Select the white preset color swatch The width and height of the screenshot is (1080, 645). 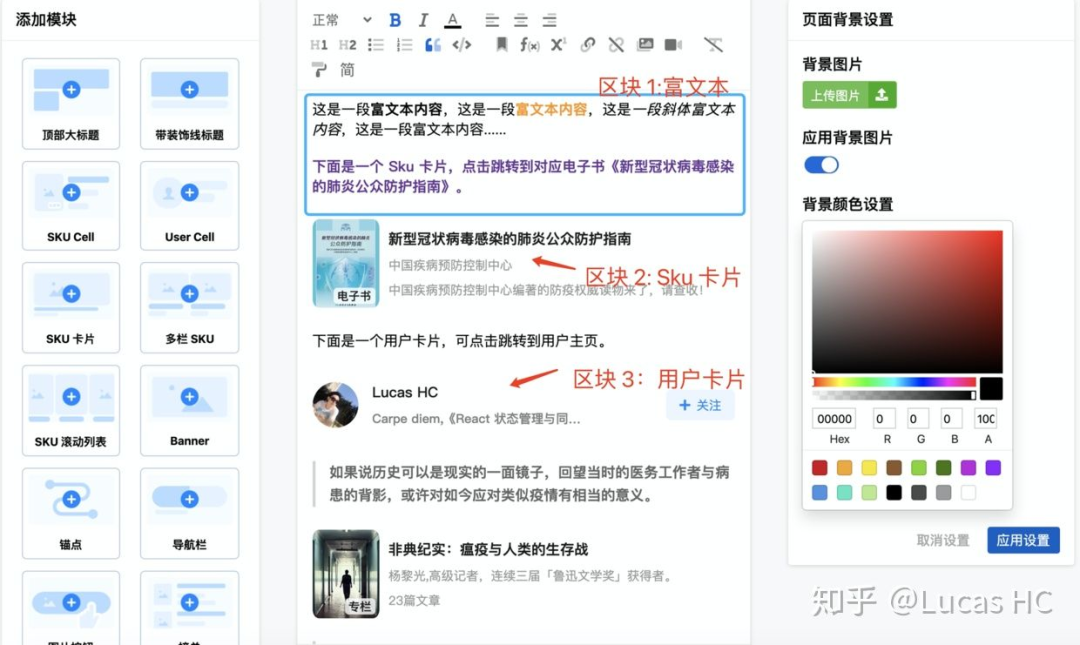tap(968, 493)
